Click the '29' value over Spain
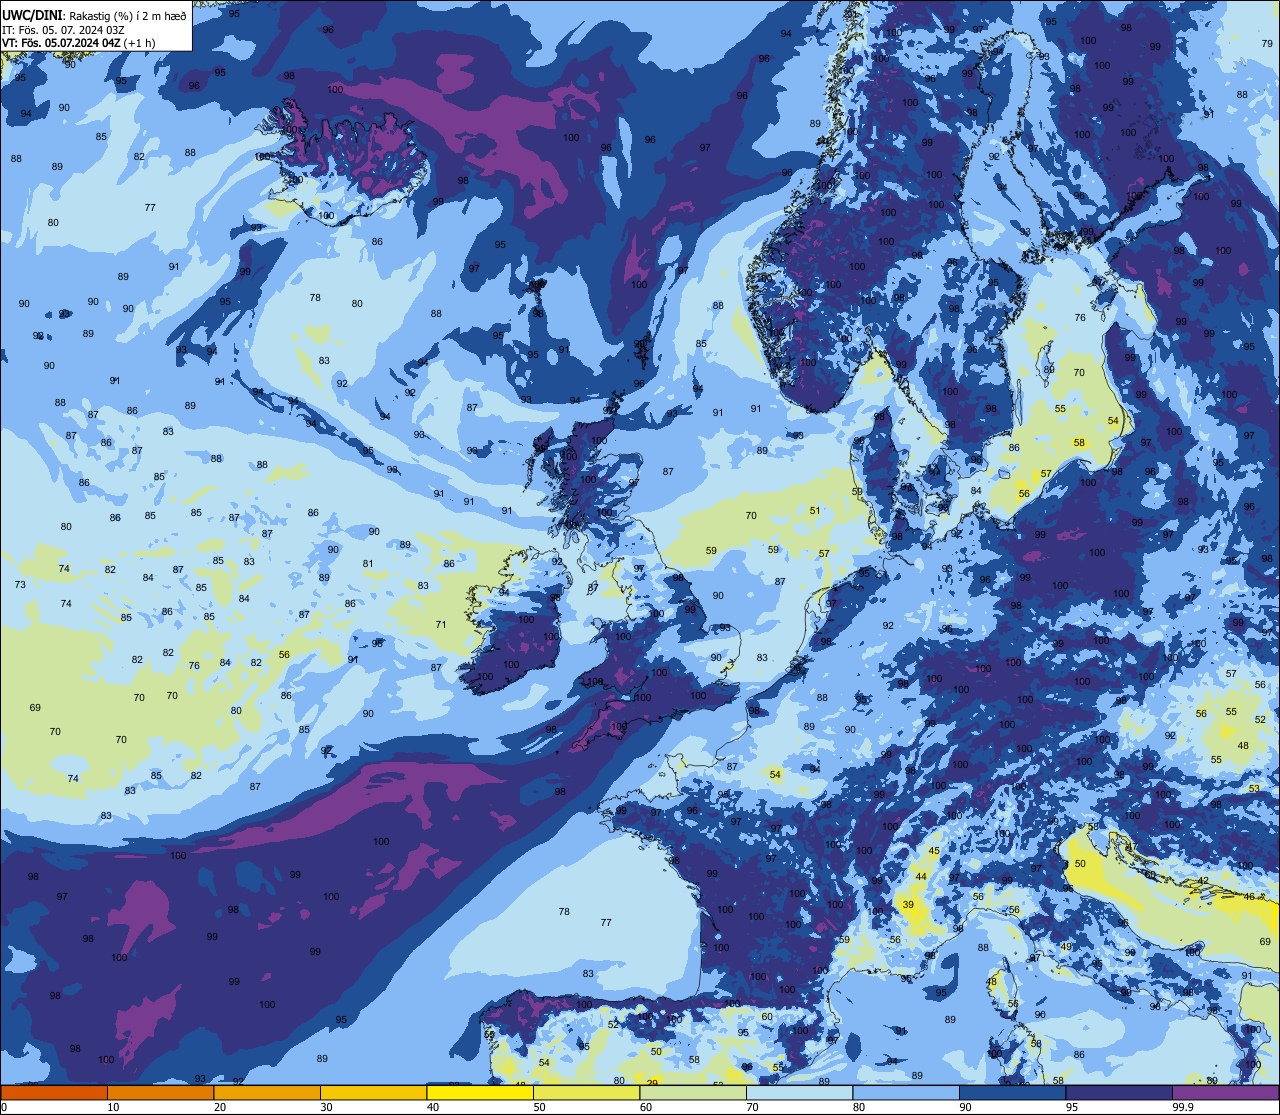This screenshot has width=1280, height=1115. (652, 1083)
